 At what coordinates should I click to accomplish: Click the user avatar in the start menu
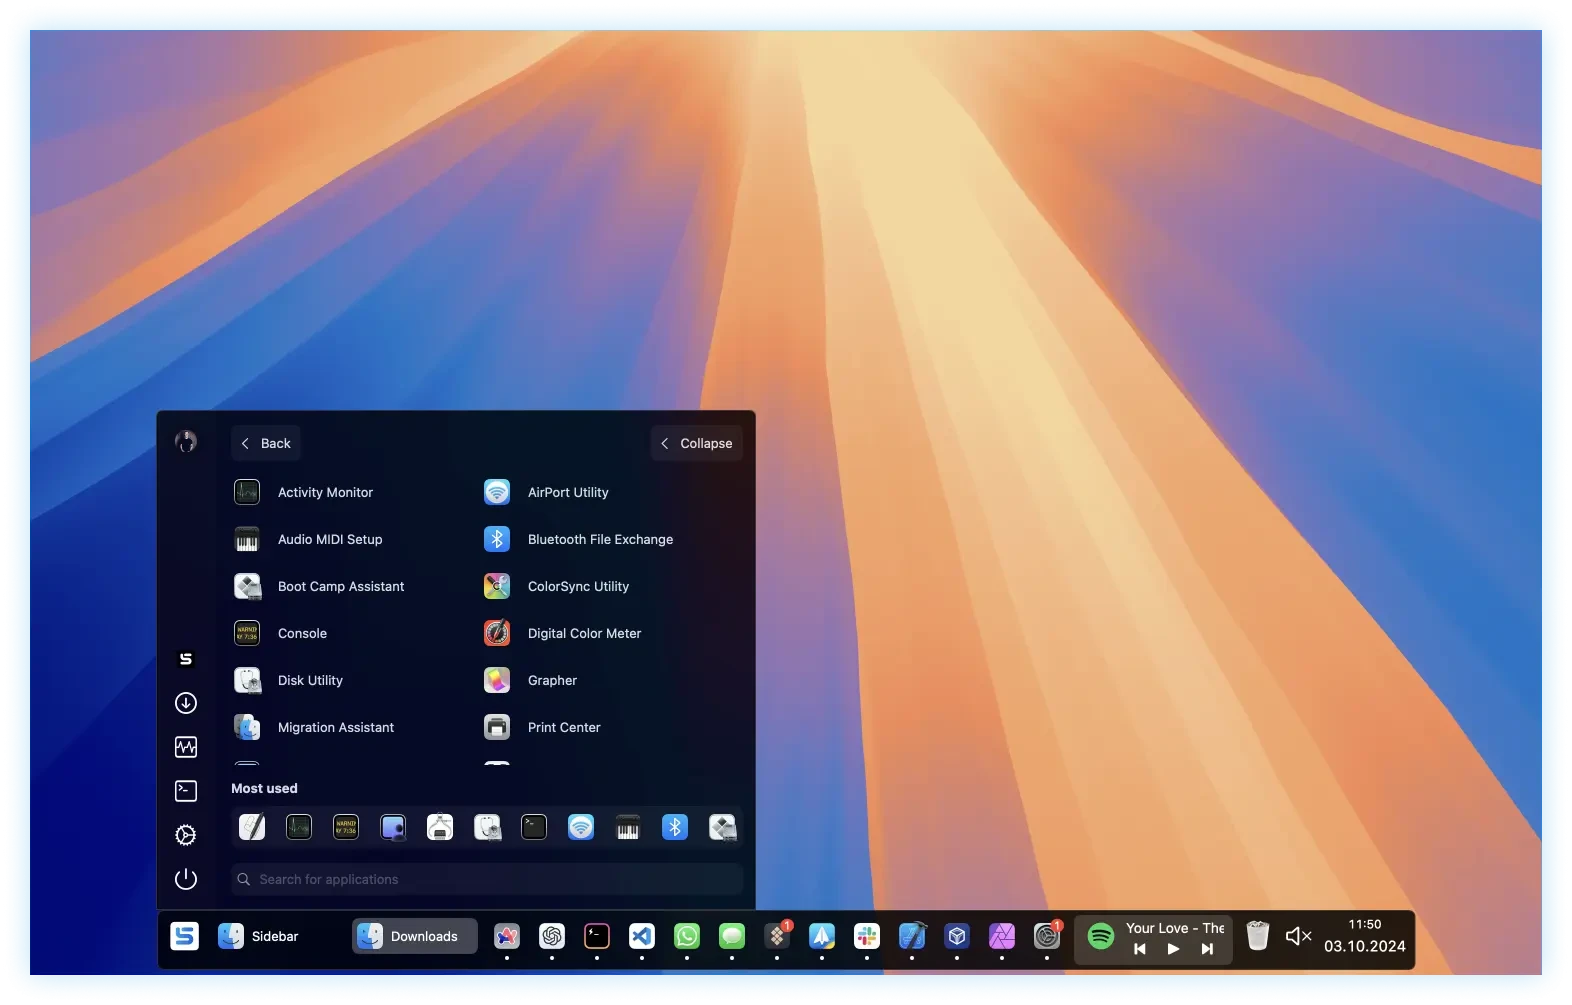click(x=186, y=442)
